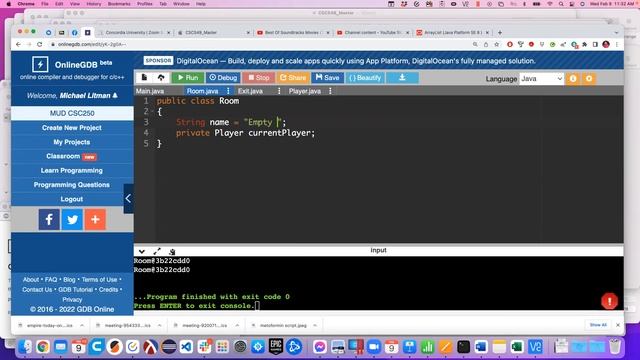Open Player.java tab

[304, 91]
